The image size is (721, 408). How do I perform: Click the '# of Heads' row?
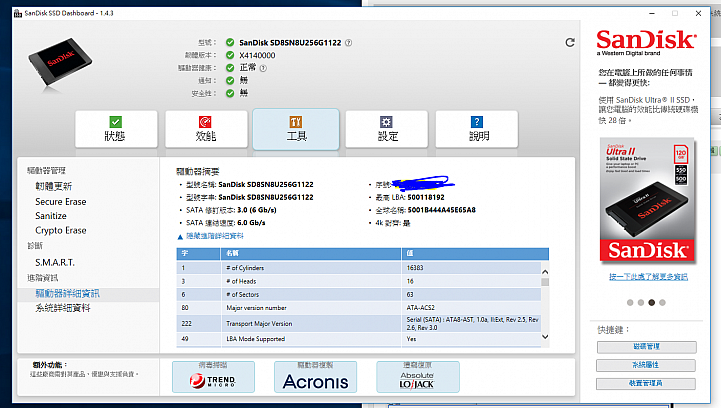[359, 281]
